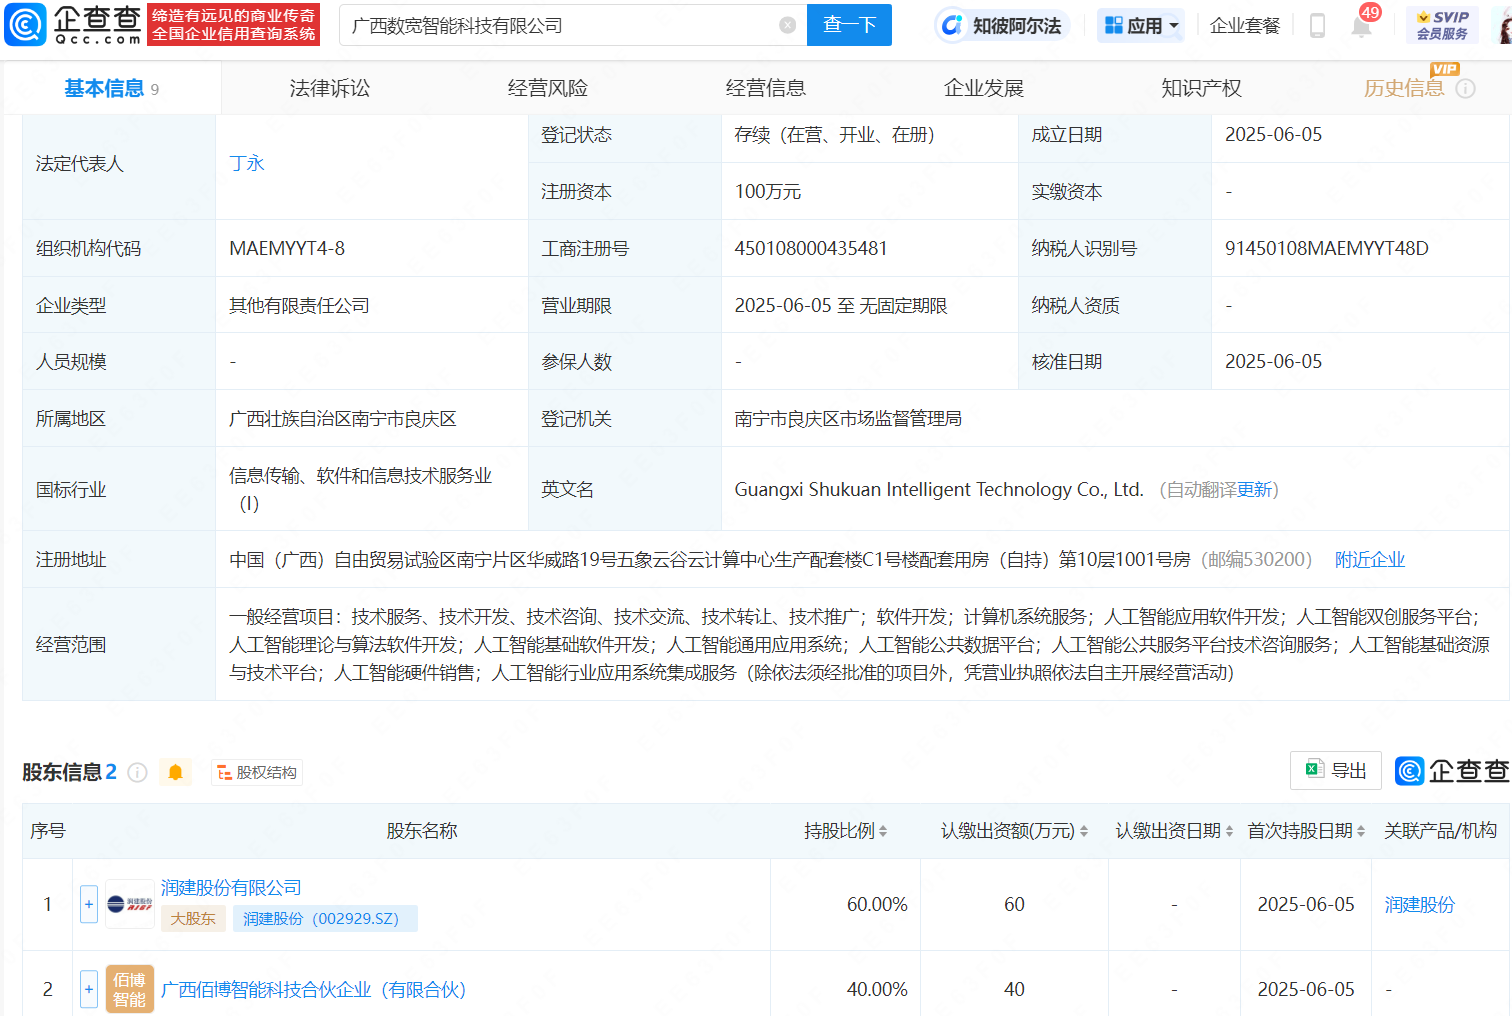Screen dimensions: 1512x1016
Task: Switch to the 历史信息 VIP tab
Action: click(x=1404, y=88)
